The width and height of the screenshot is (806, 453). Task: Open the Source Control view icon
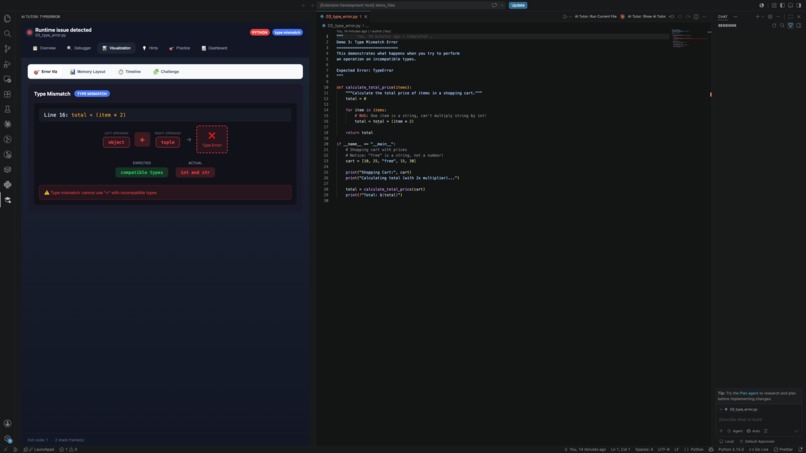point(7,49)
